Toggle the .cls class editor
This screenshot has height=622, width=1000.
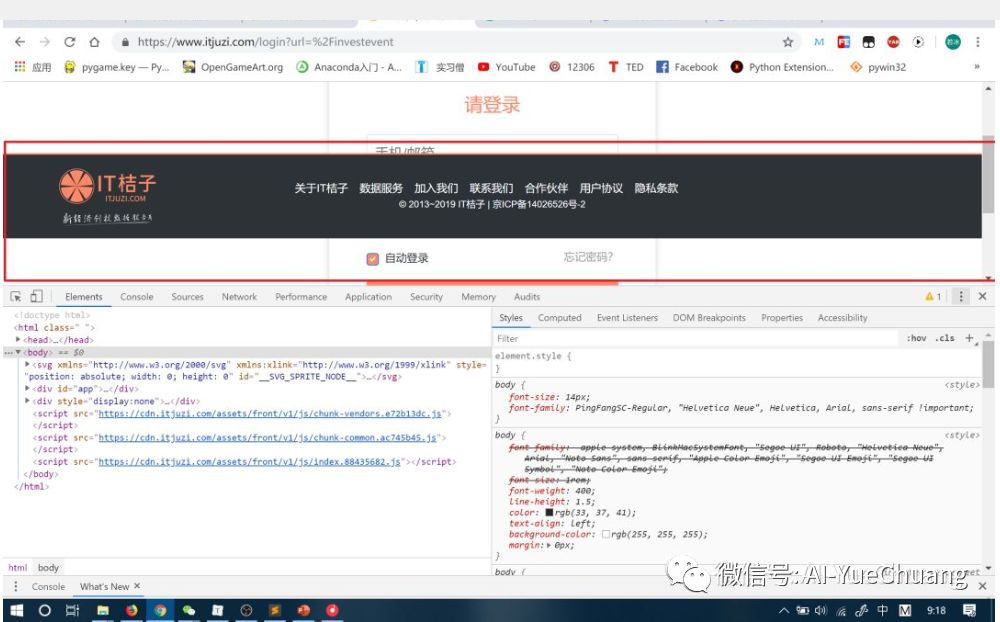pyautogui.click(x=945, y=338)
